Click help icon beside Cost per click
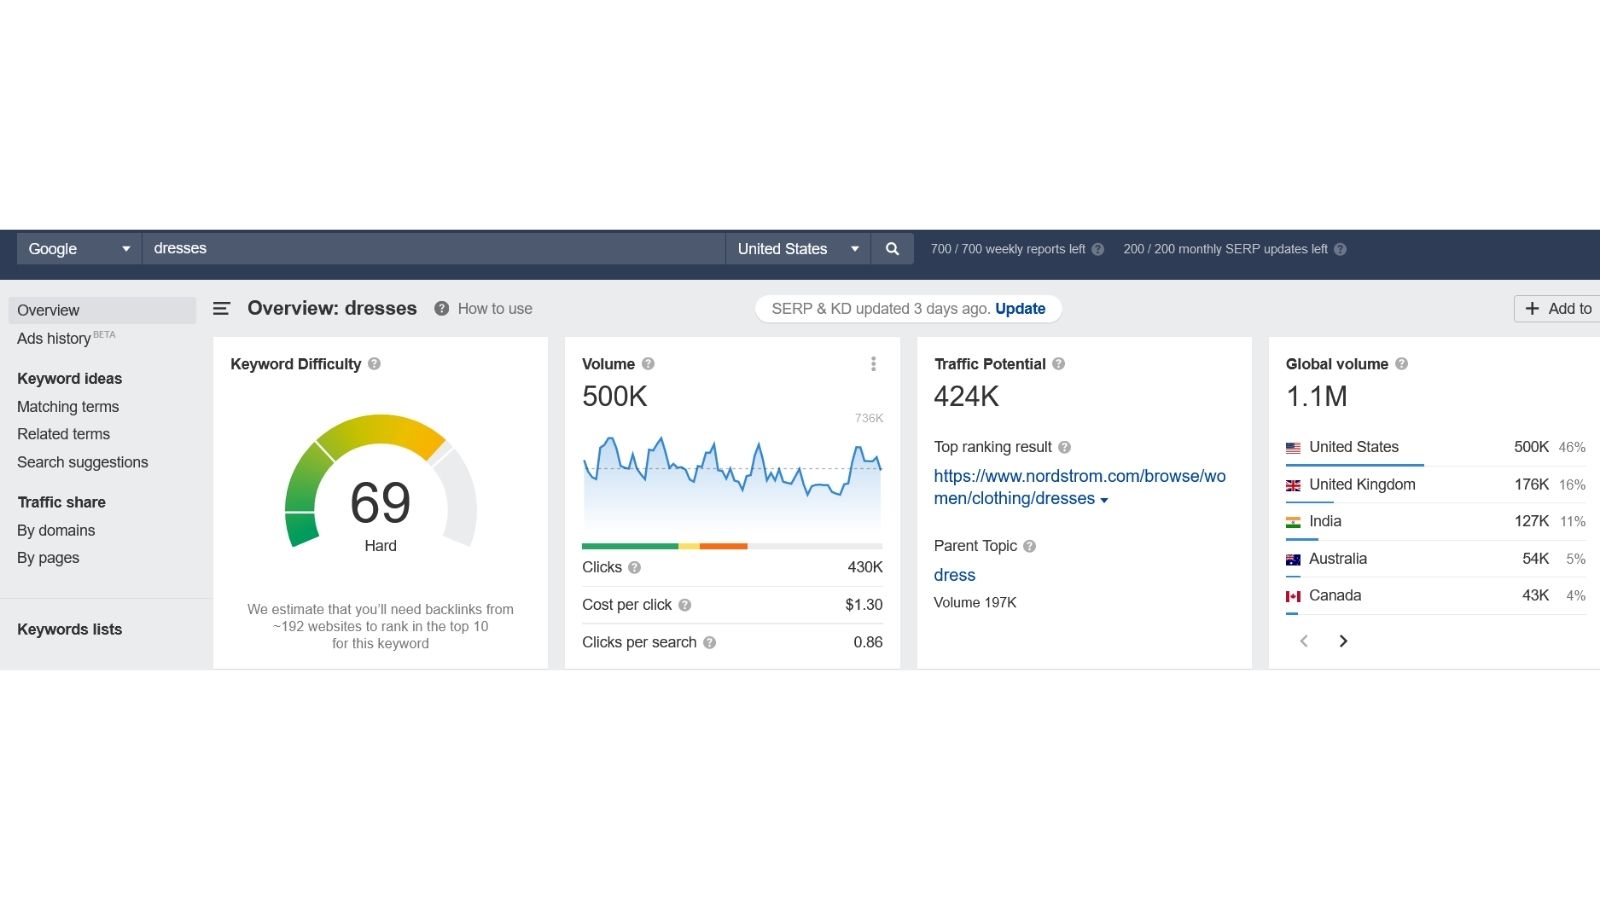 [685, 605]
